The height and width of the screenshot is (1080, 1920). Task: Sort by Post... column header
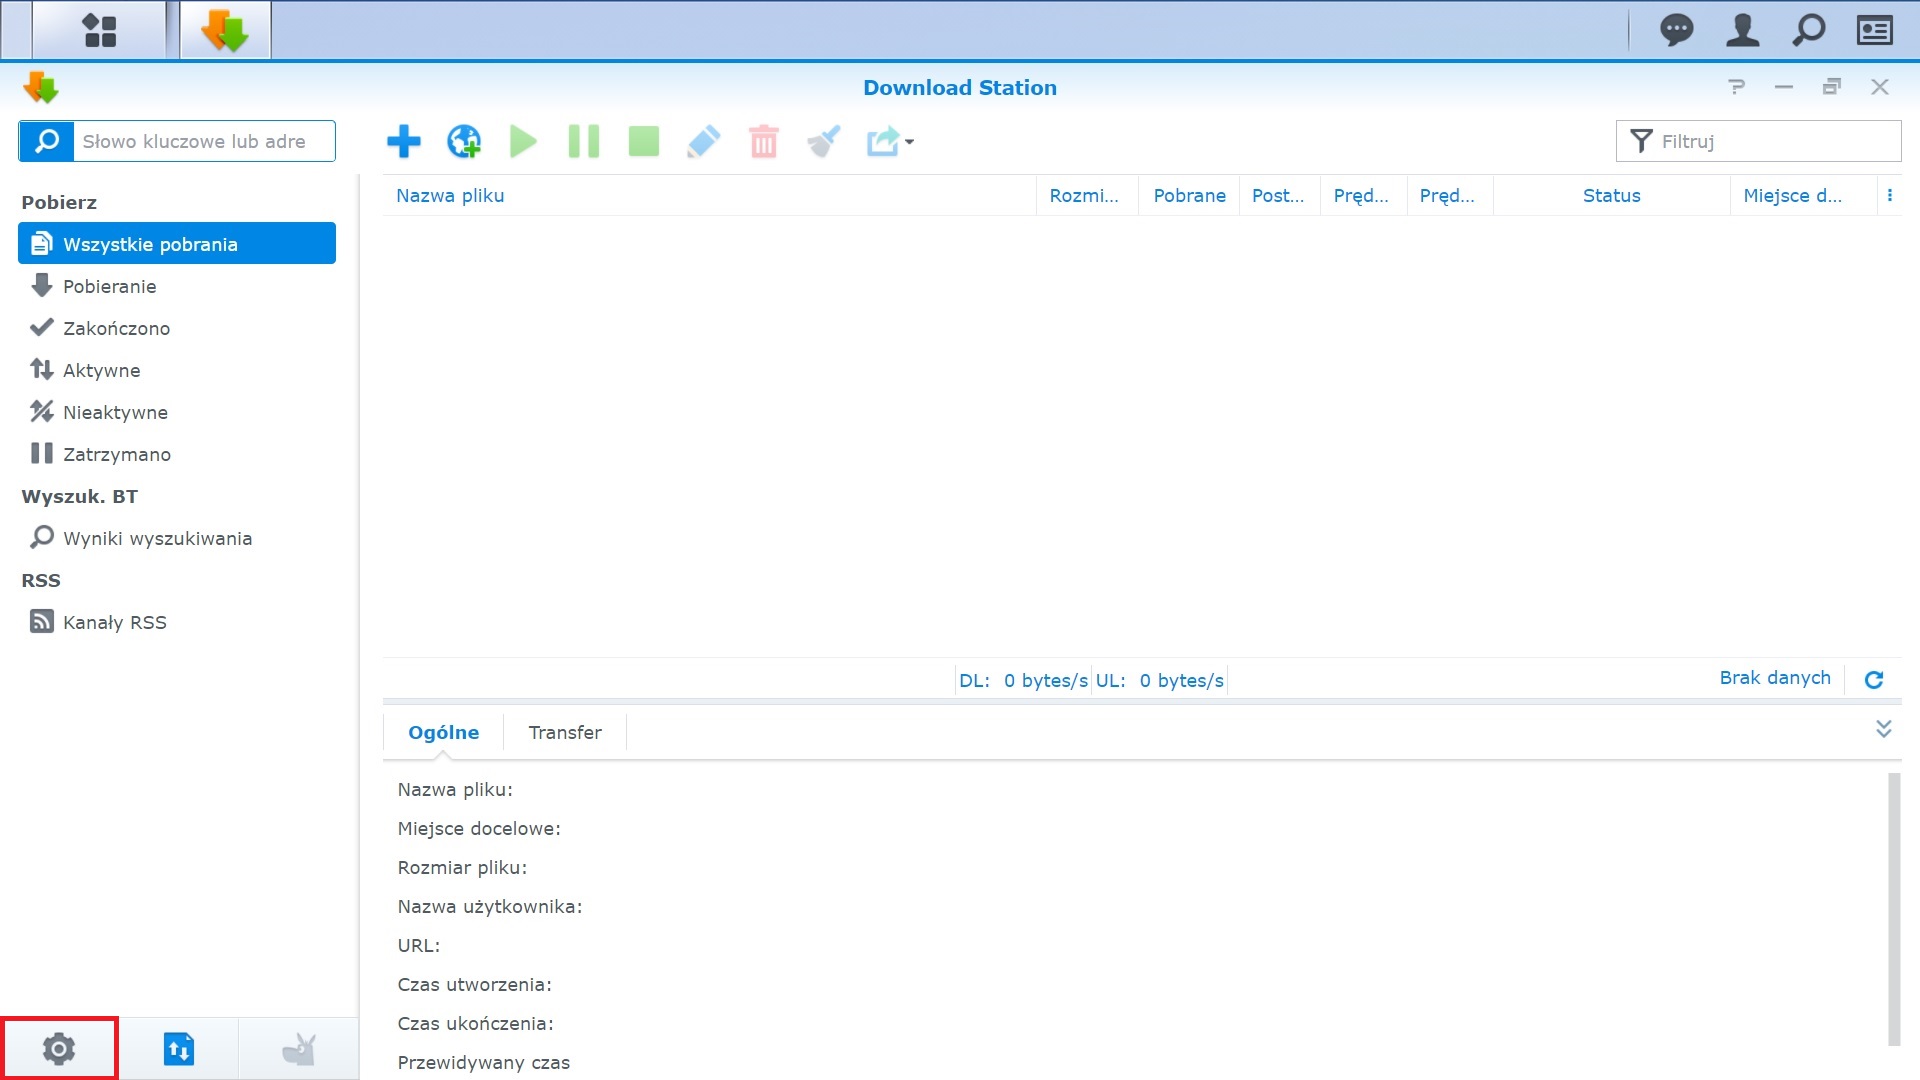coord(1280,196)
